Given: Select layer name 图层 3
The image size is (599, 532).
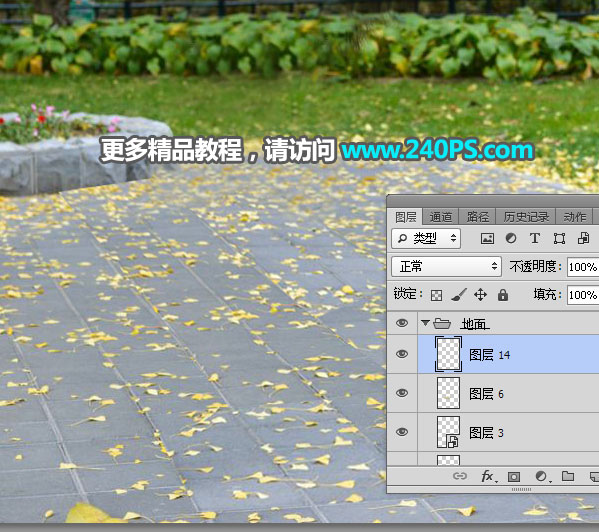Looking at the screenshot, I should coord(486,433).
